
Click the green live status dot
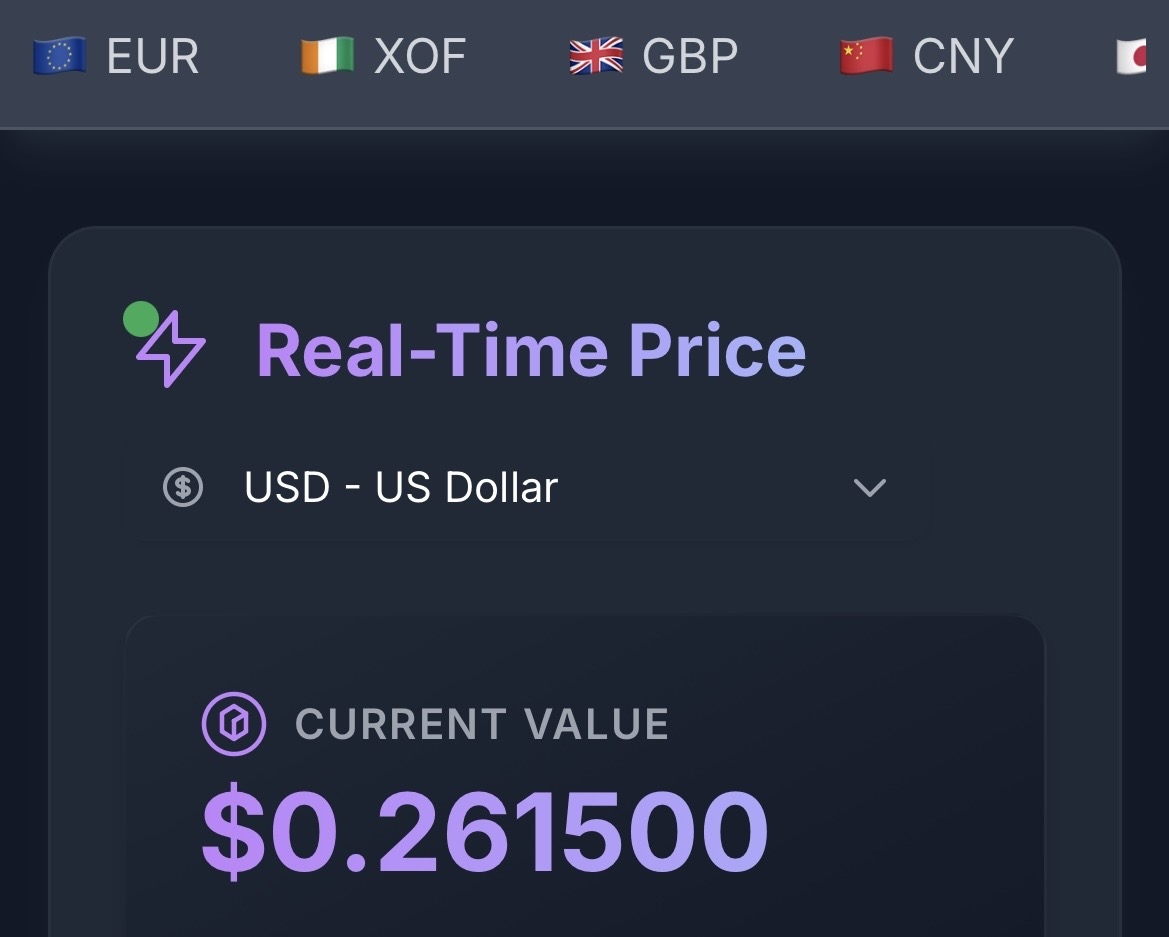pos(141,320)
